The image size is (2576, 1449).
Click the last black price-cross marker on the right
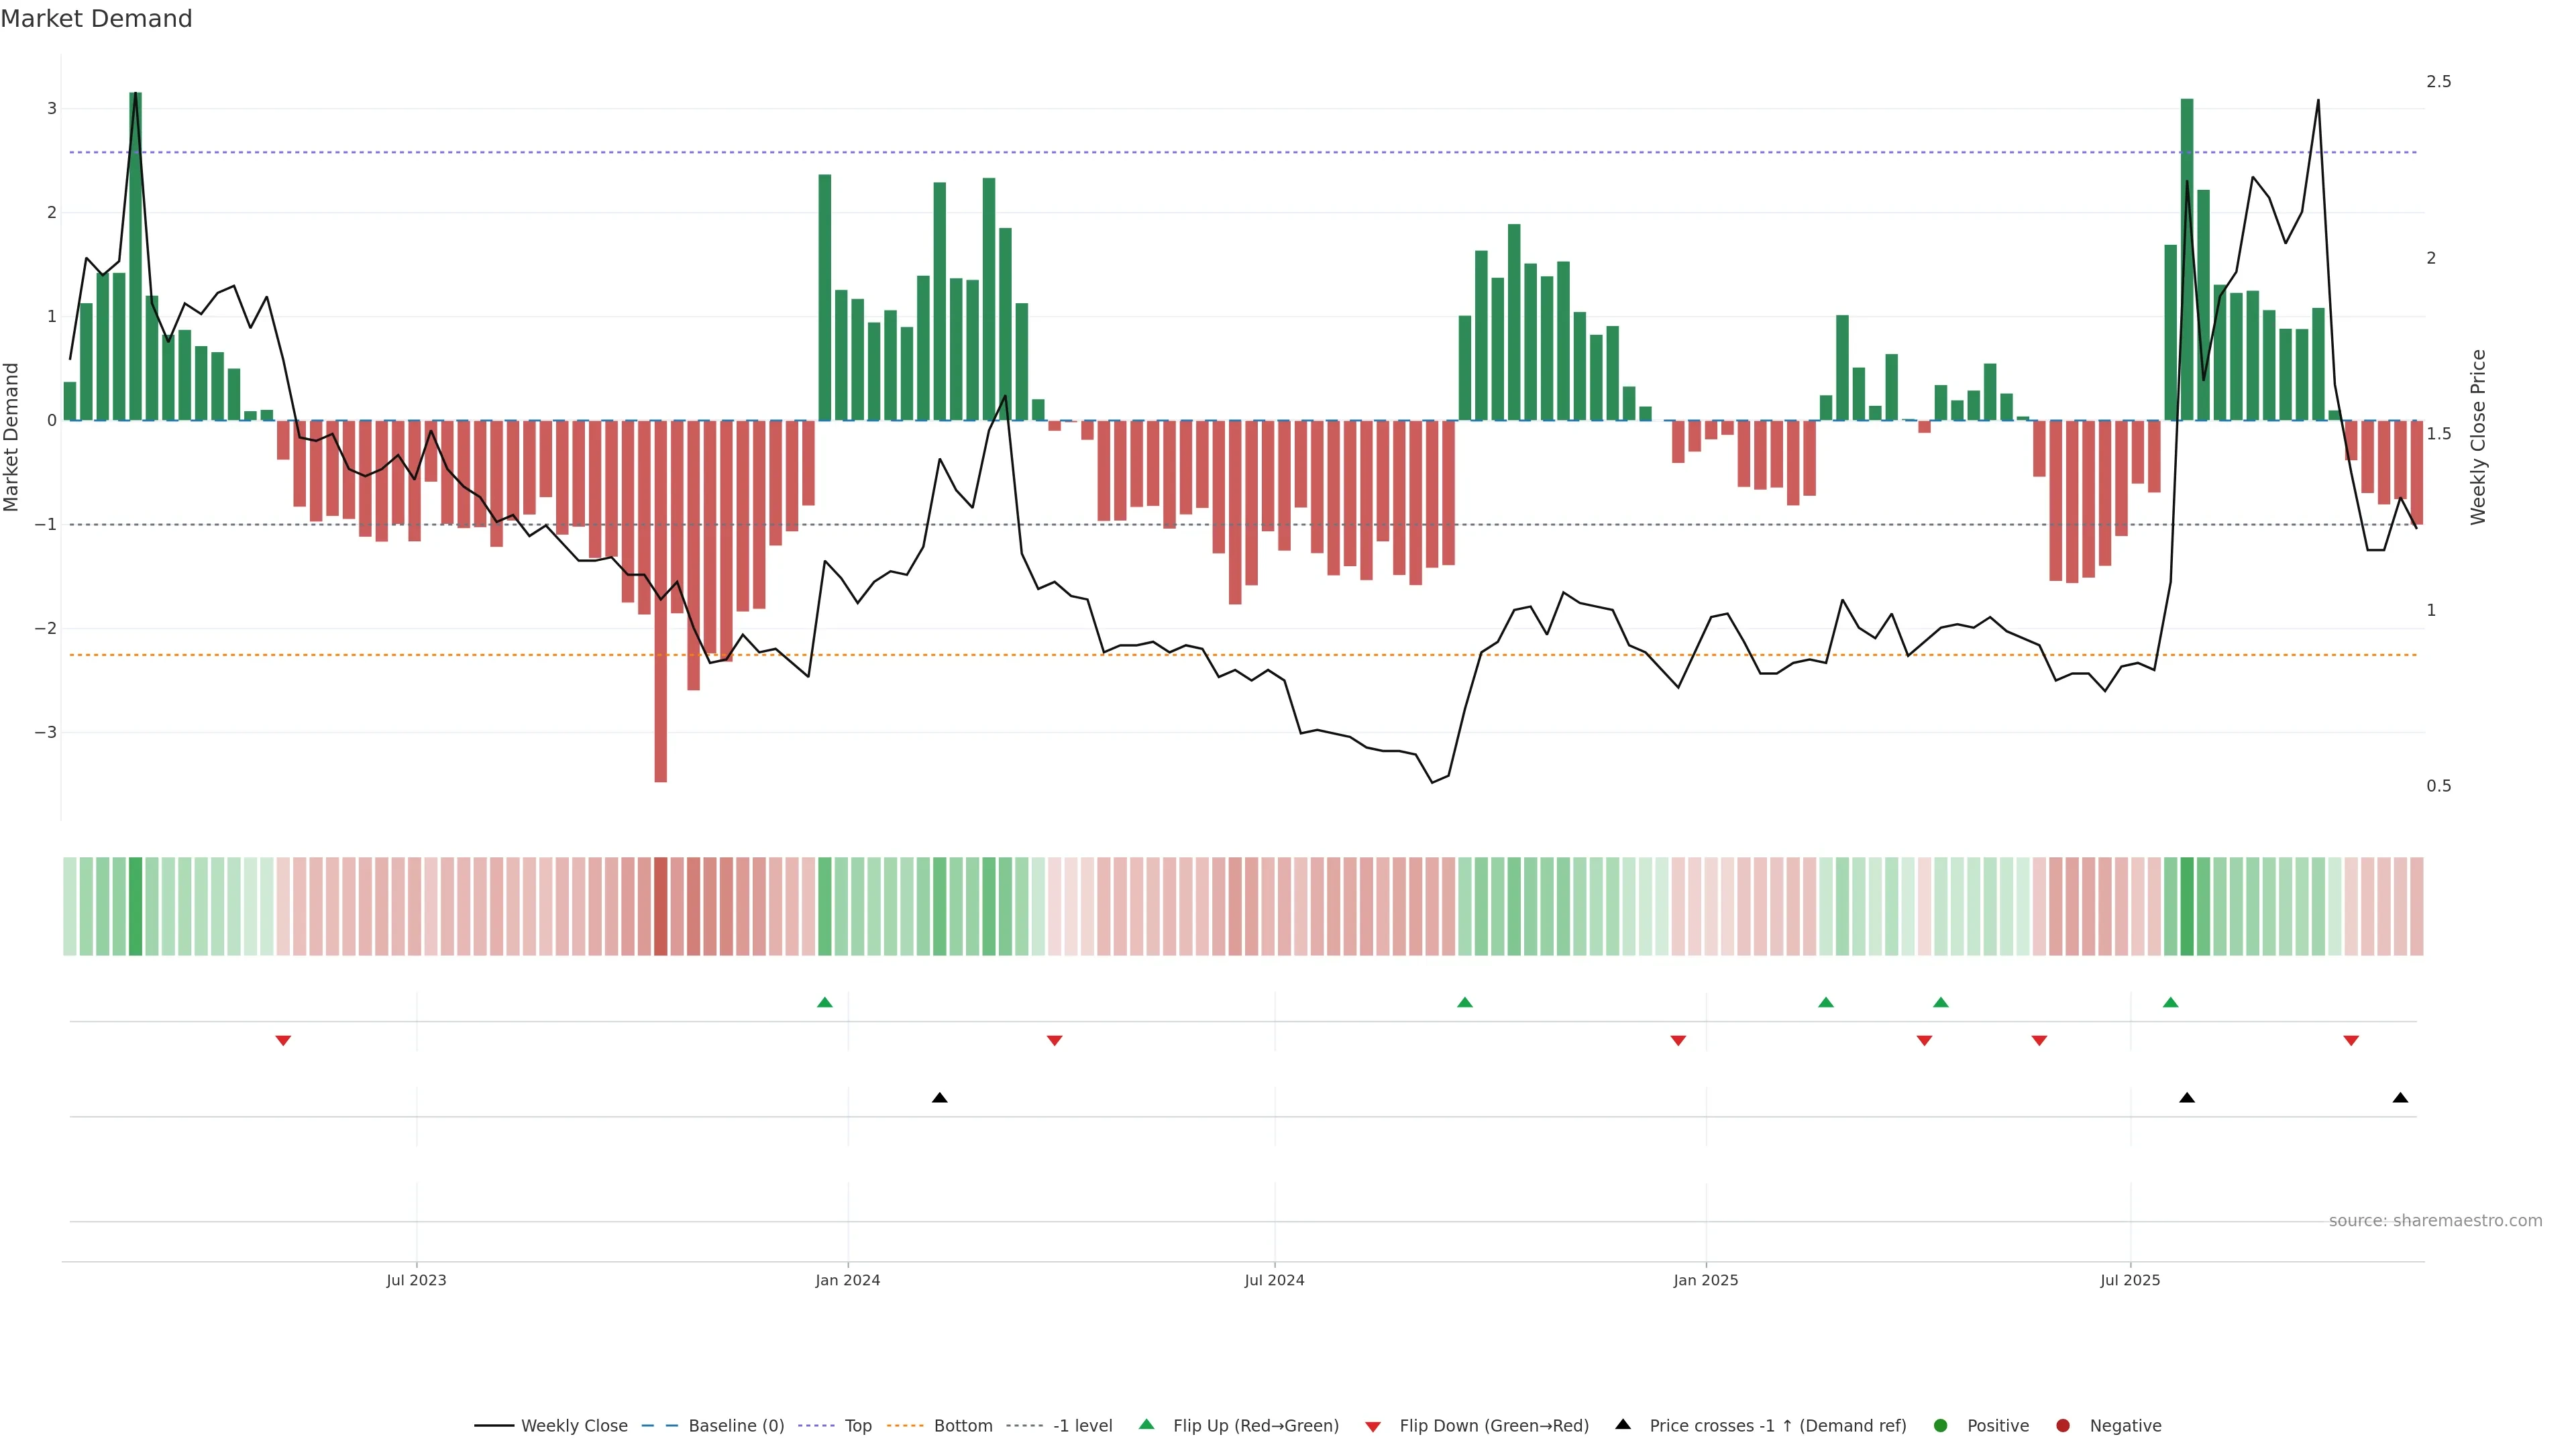[x=2400, y=1098]
